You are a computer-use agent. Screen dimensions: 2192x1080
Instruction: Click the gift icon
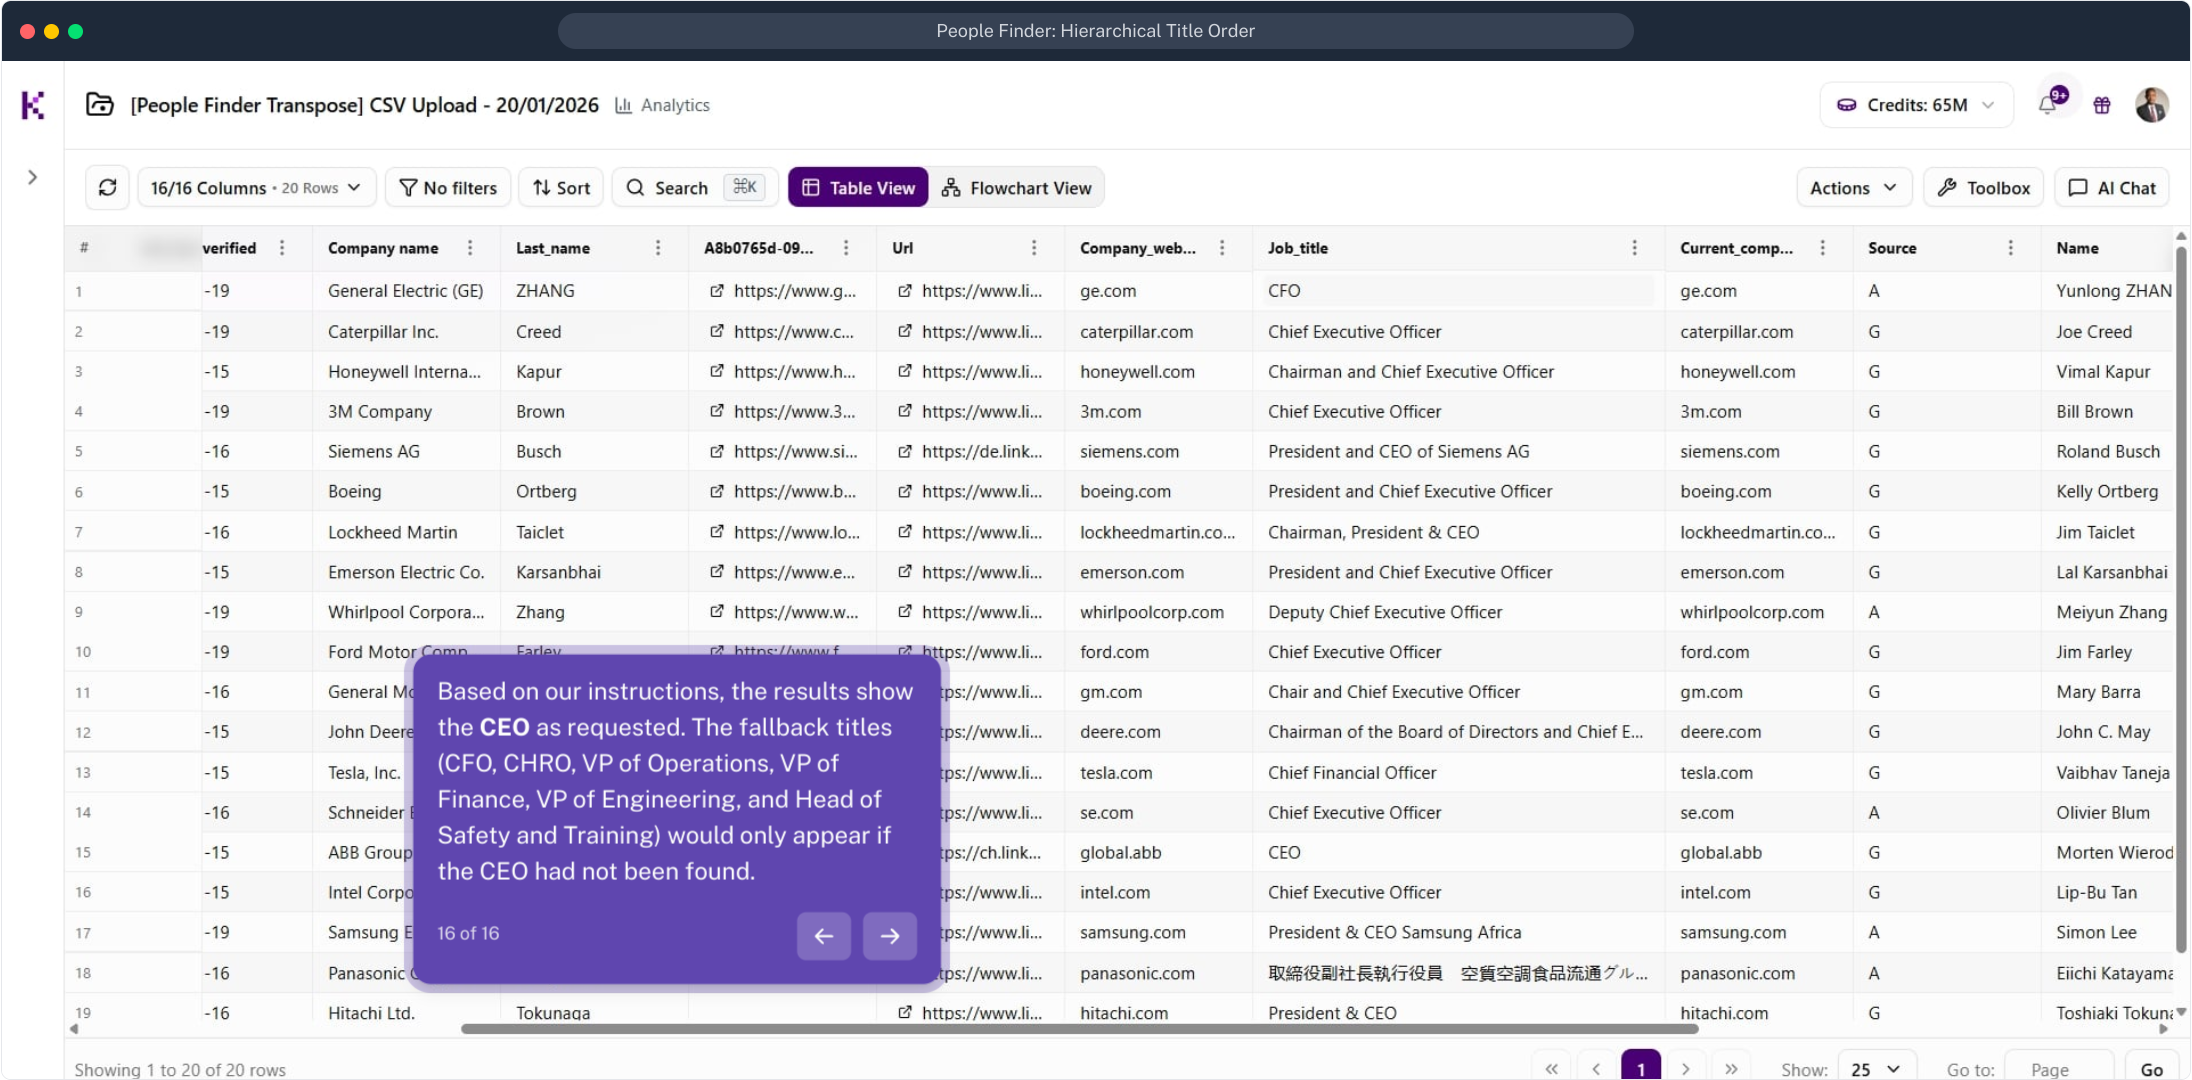pyautogui.click(x=2102, y=105)
